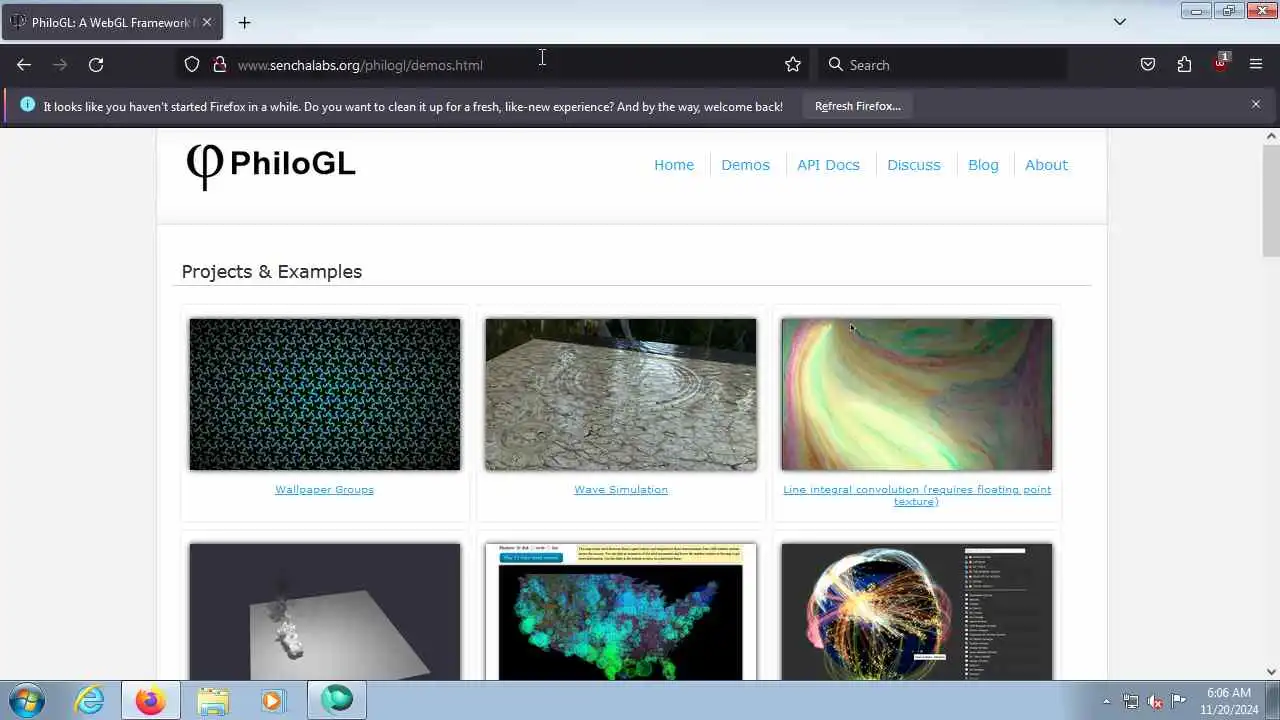Open the uBlock Origin extension icon
This screenshot has height=720, width=1280.
coord(1220,63)
